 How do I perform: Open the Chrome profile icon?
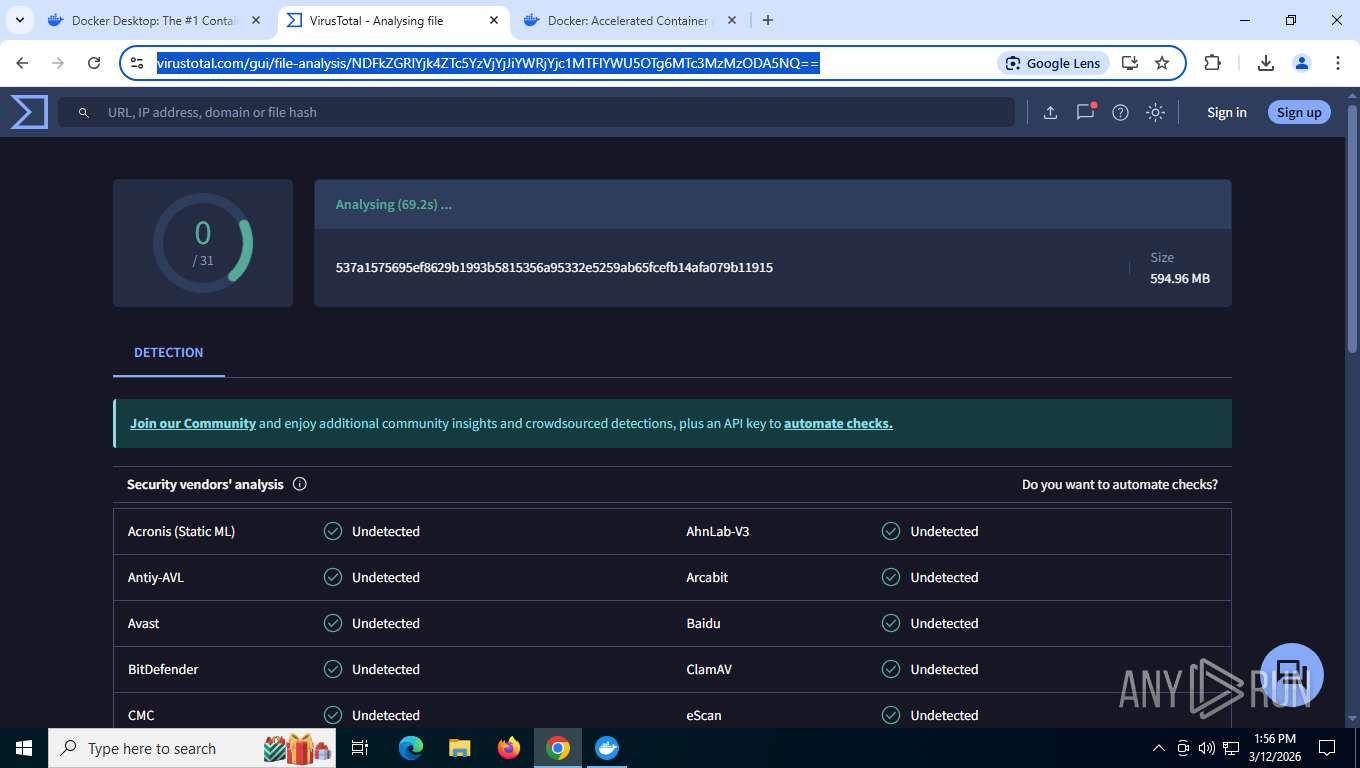1302,63
